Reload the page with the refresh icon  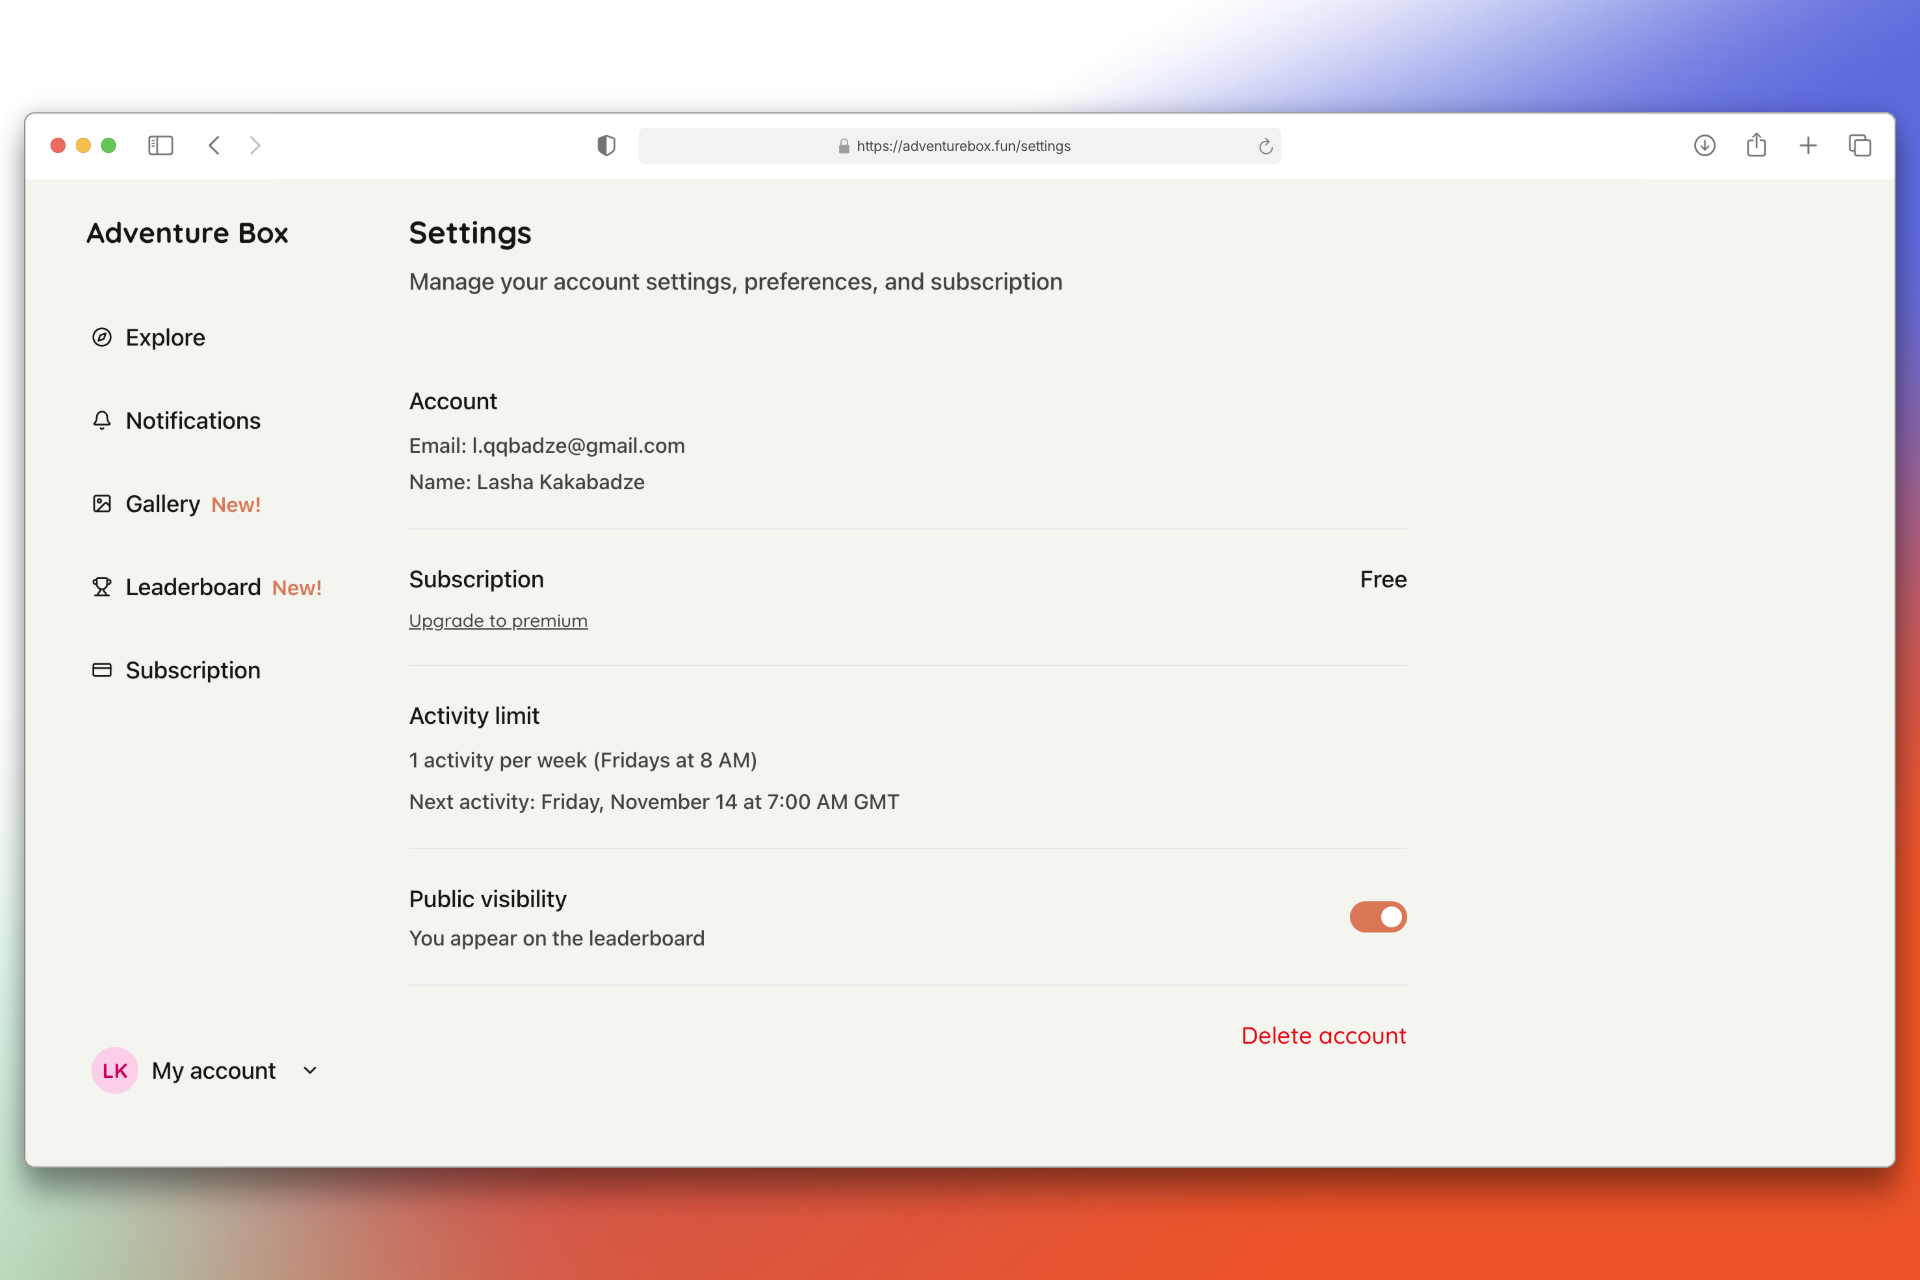point(1264,145)
